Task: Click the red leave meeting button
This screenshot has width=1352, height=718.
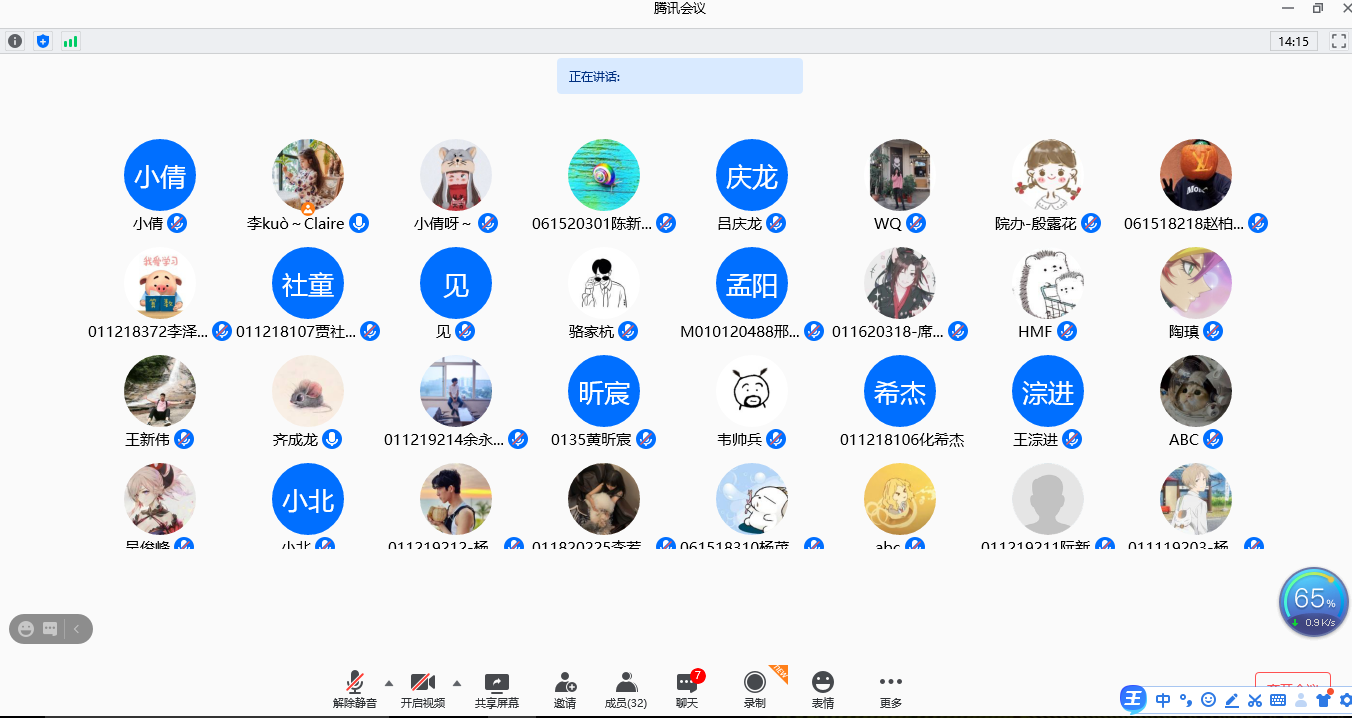Action: [1292, 684]
